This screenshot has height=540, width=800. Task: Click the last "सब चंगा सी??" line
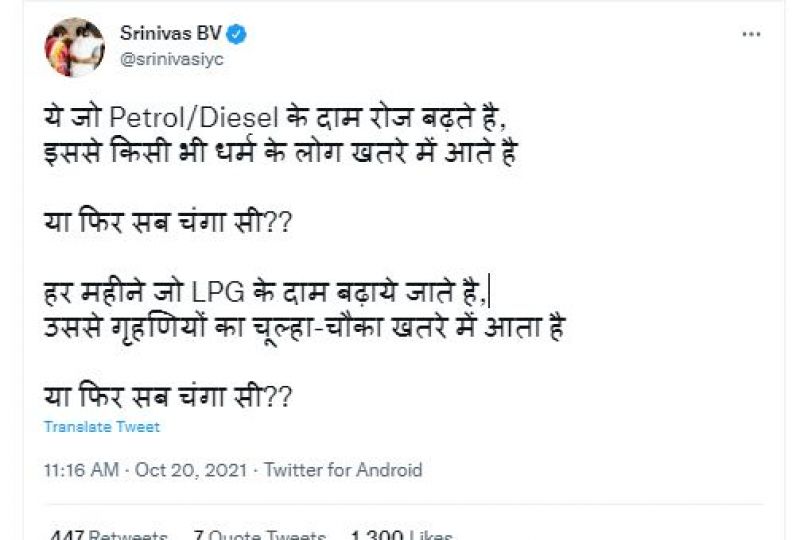[168, 395]
